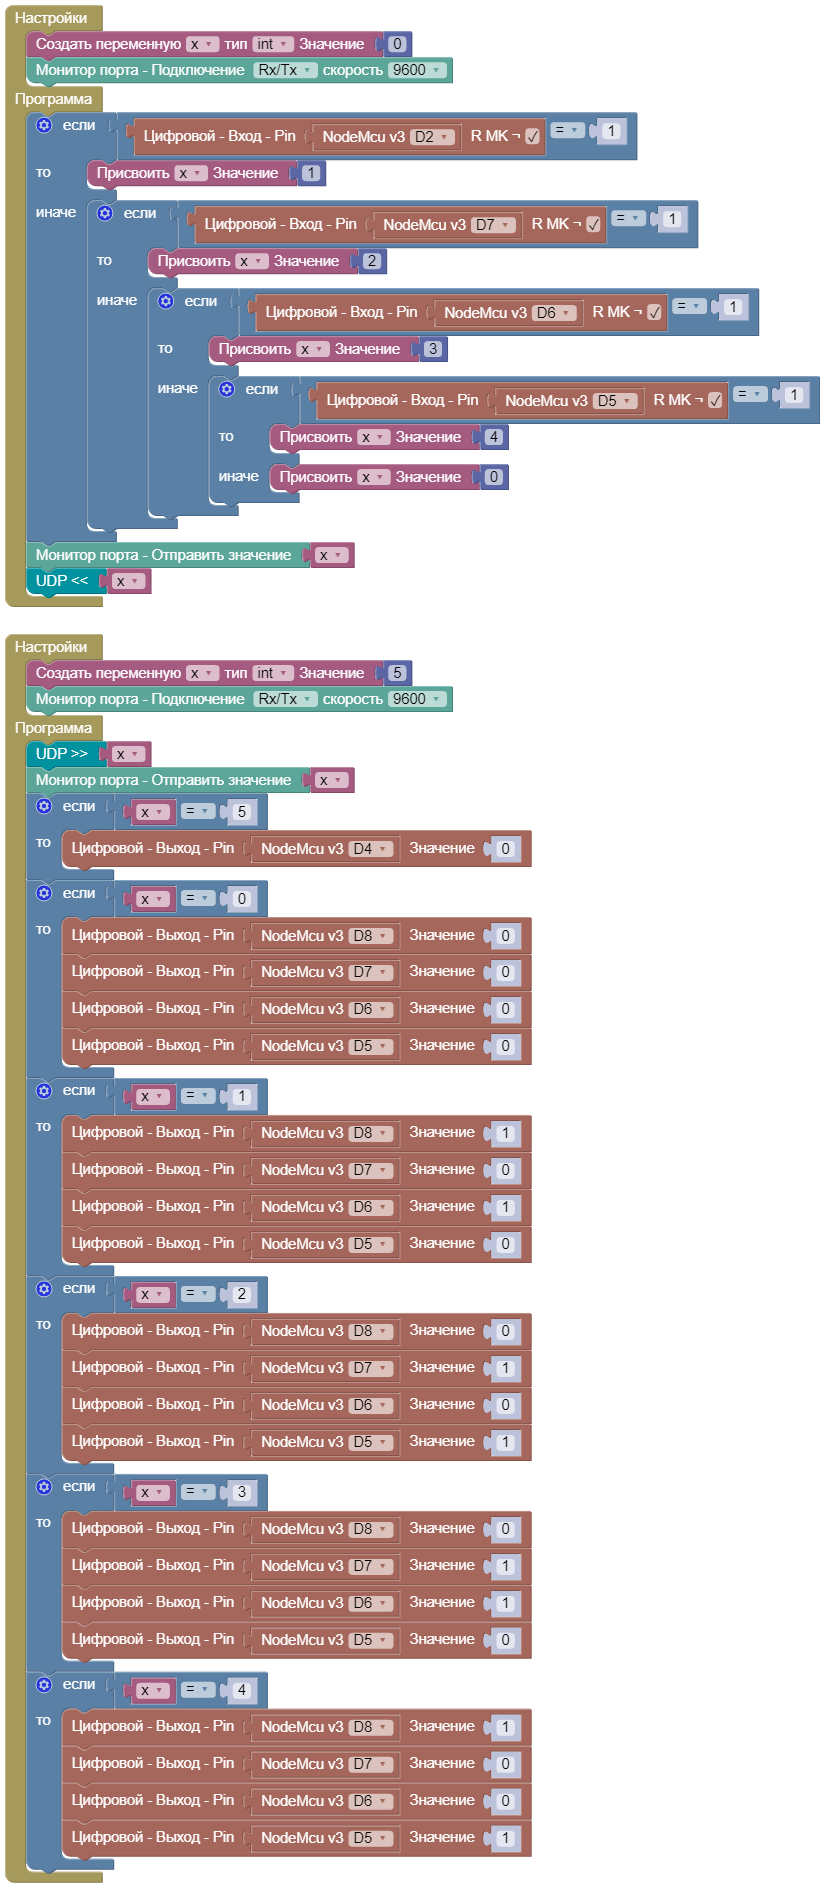Uncheck R MK checkbox on digital input D7
Image resolution: width=826 pixels, height=1888 pixels.
[x=593, y=225]
